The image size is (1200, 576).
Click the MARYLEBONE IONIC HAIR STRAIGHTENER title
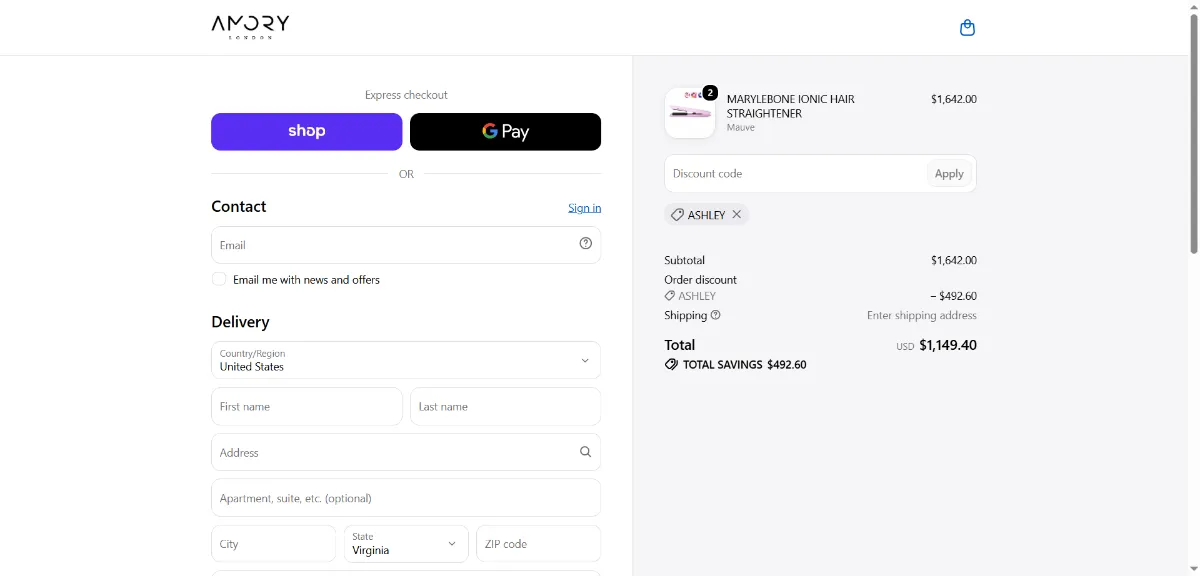pyautogui.click(x=791, y=106)
